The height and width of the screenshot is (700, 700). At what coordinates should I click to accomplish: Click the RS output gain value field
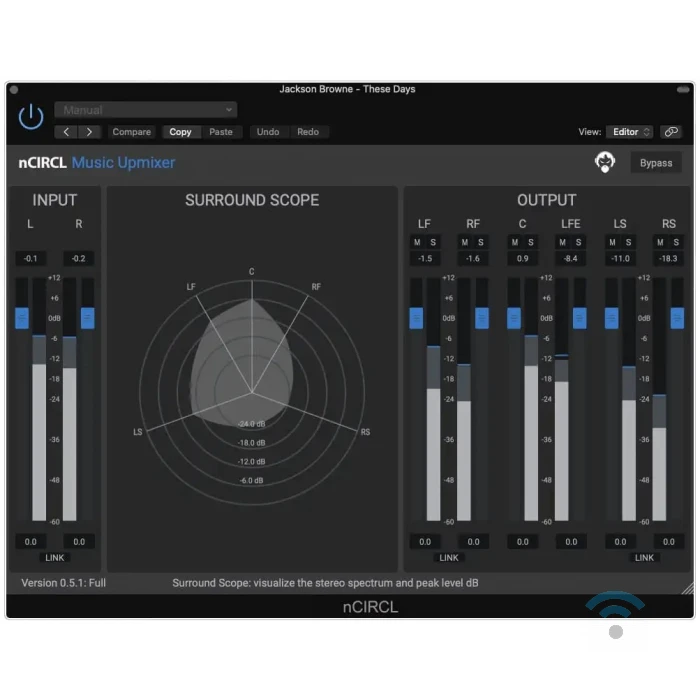668,542
